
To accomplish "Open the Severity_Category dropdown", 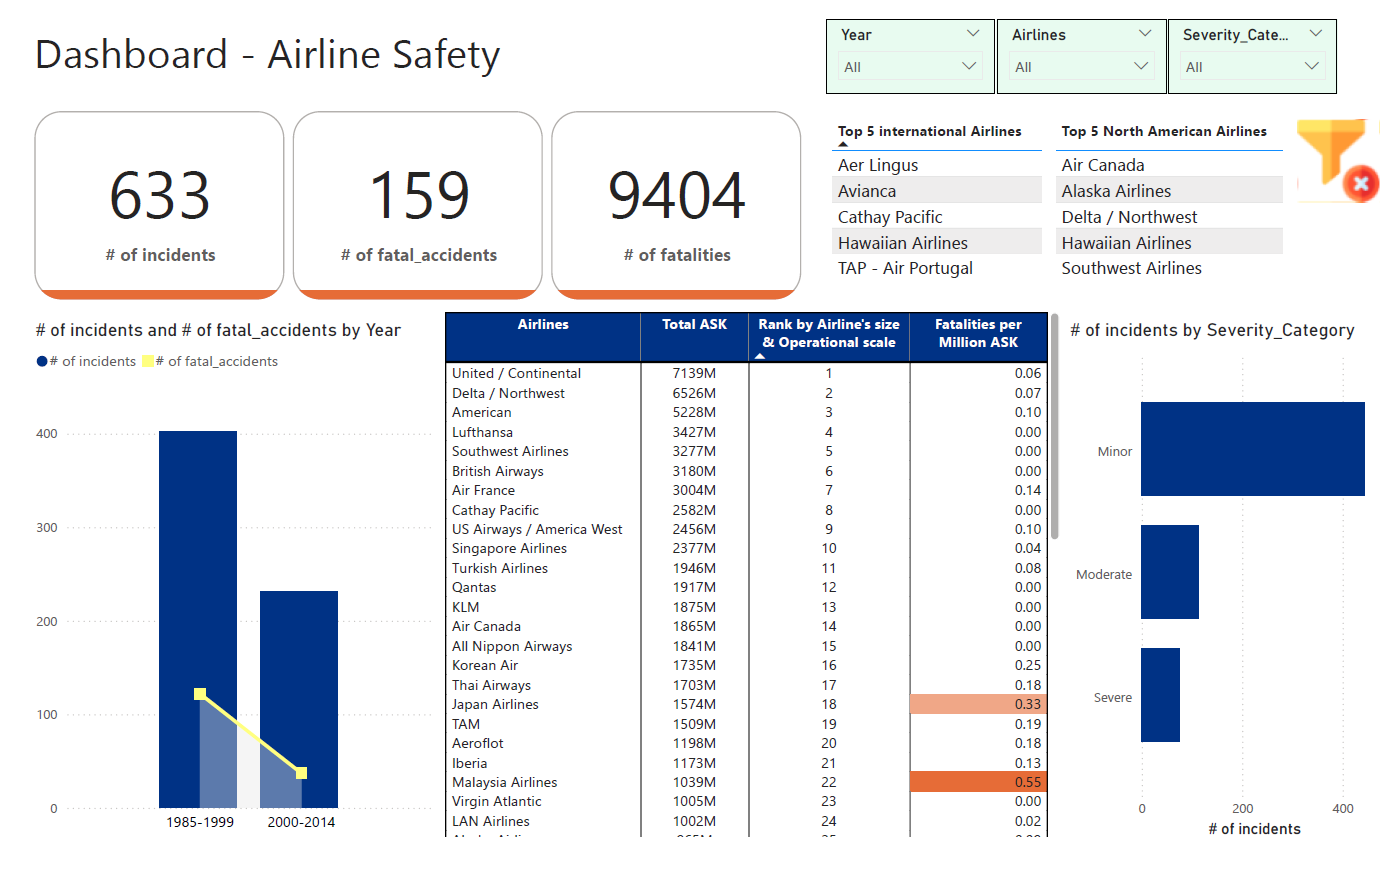I will 1252,67.
